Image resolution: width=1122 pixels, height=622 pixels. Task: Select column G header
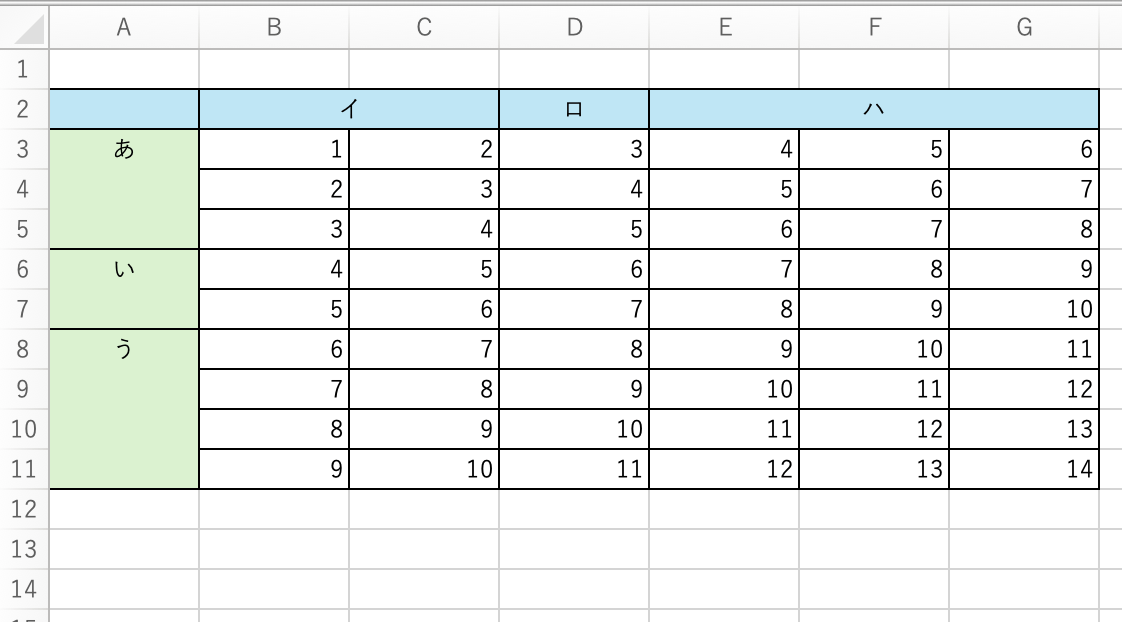click(1024, 28)
